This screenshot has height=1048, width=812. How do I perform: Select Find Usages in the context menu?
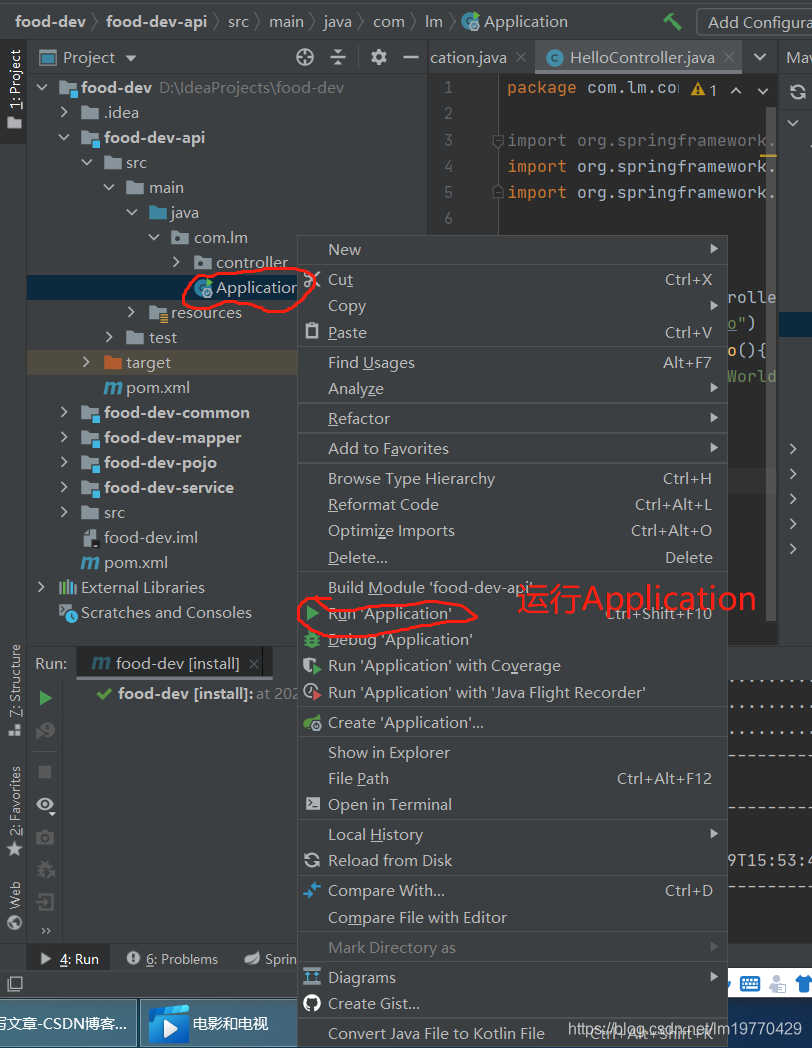tap(512, 362)
